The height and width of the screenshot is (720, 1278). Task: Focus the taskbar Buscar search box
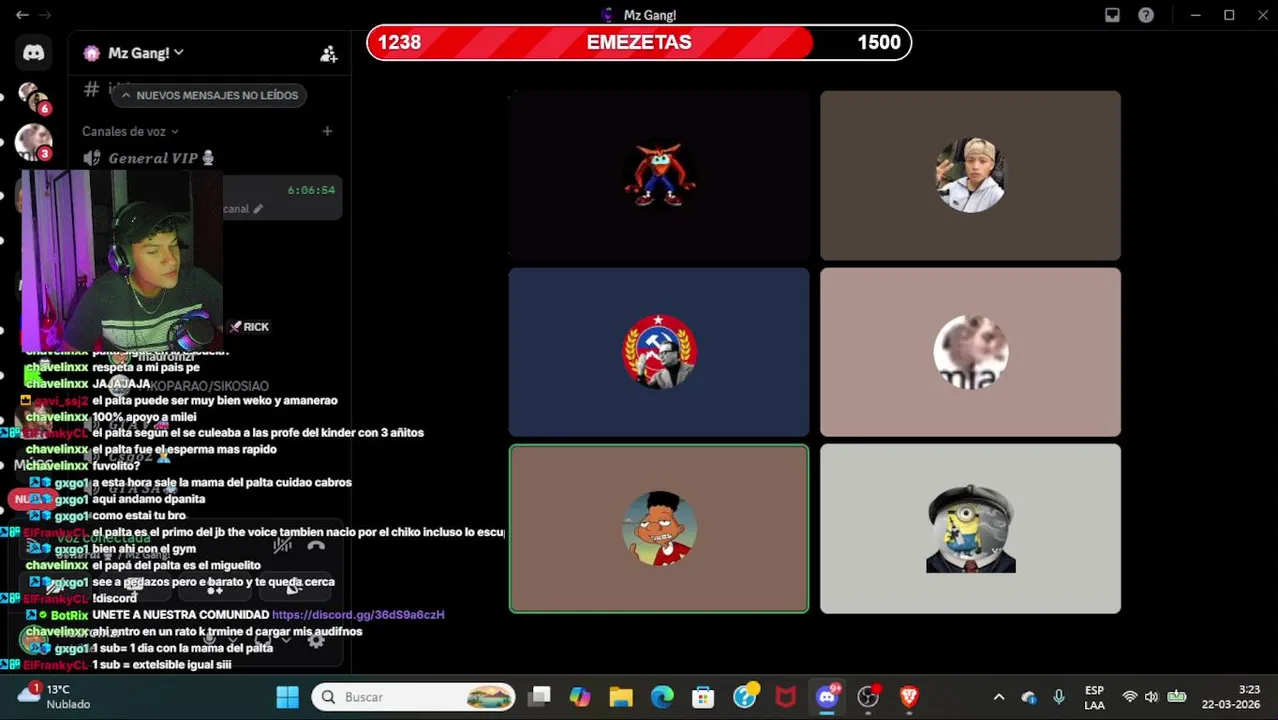(x=413, y=697)
